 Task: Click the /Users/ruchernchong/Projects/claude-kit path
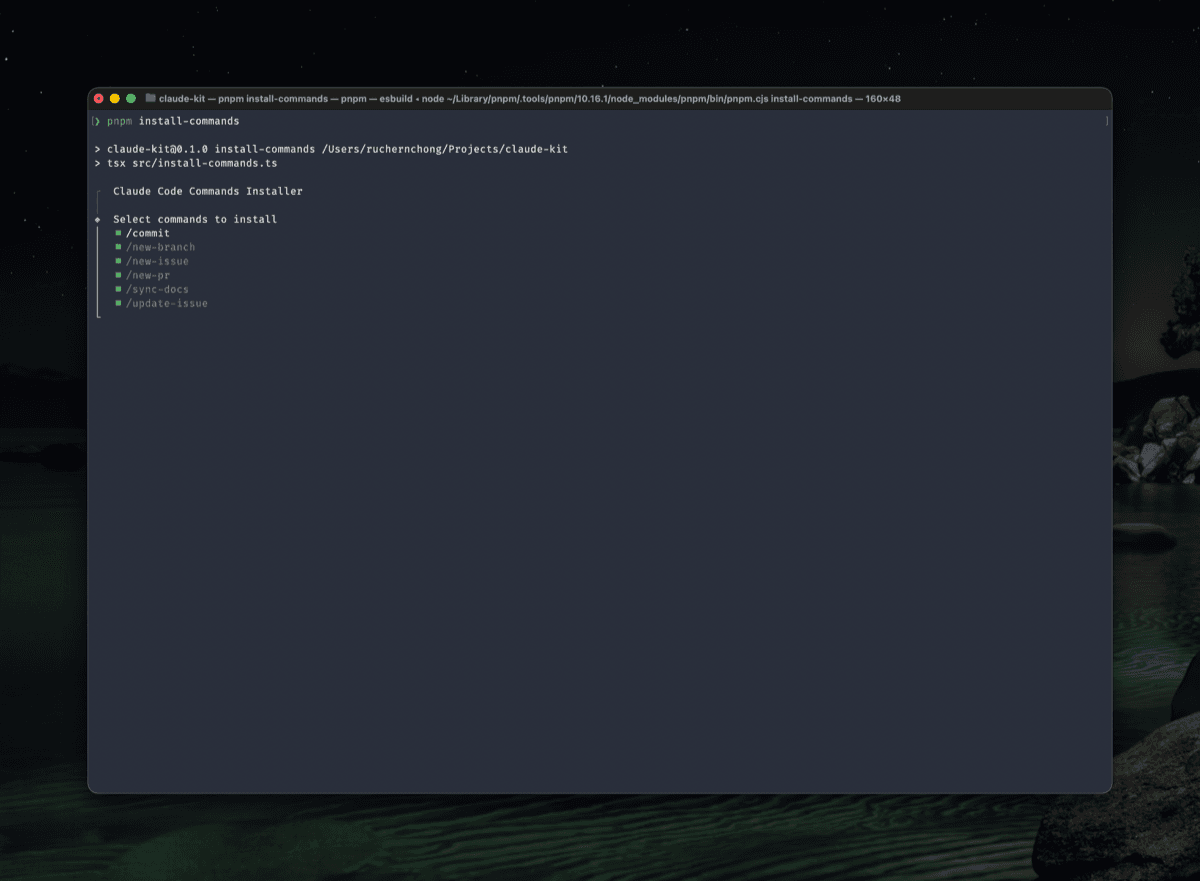pos(444,149)
